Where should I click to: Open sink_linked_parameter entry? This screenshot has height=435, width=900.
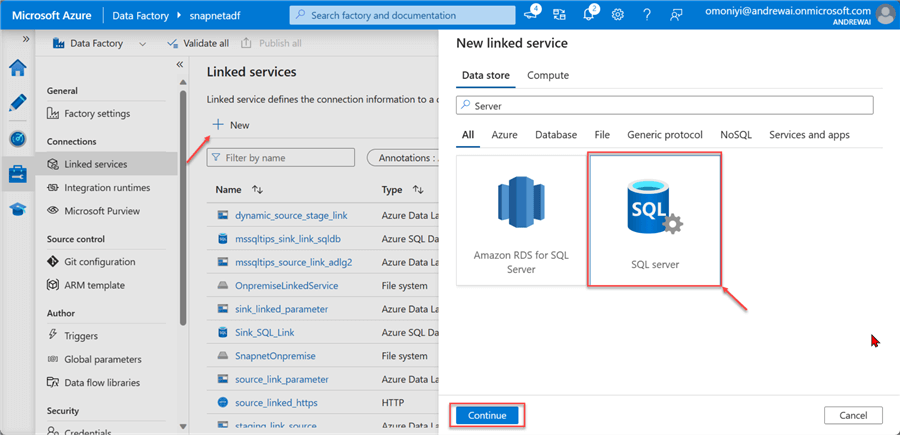coord(281,309)
